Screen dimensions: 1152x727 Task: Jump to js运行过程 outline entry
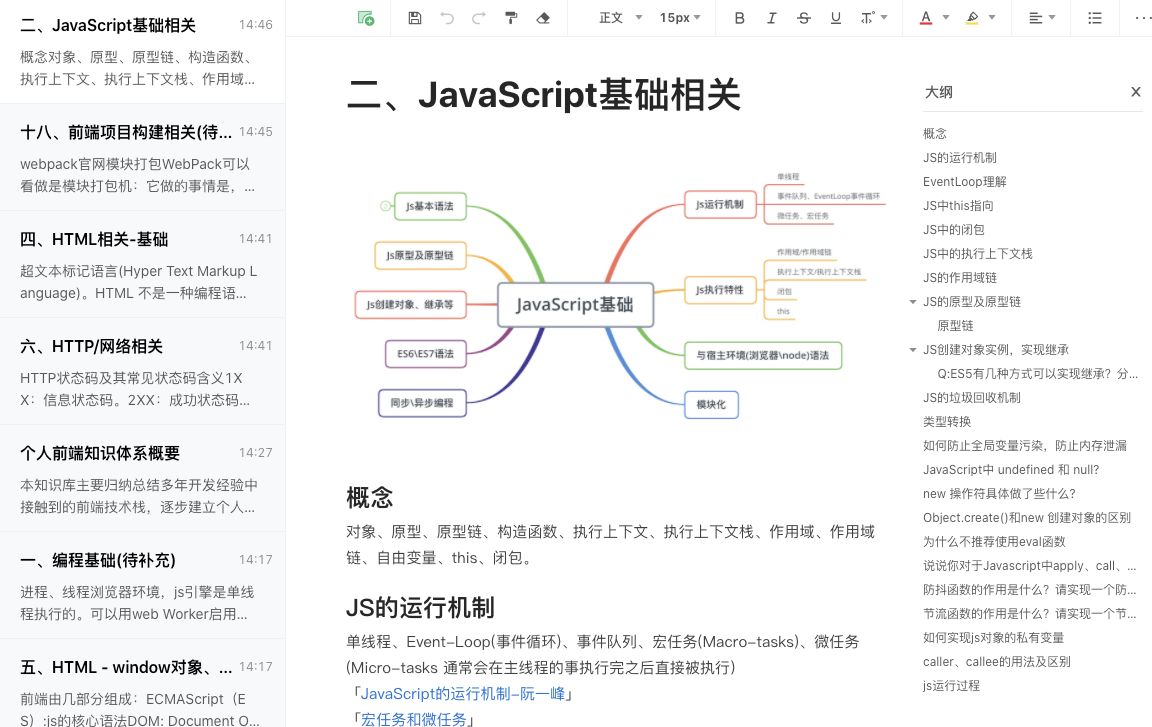coord(951,686)
